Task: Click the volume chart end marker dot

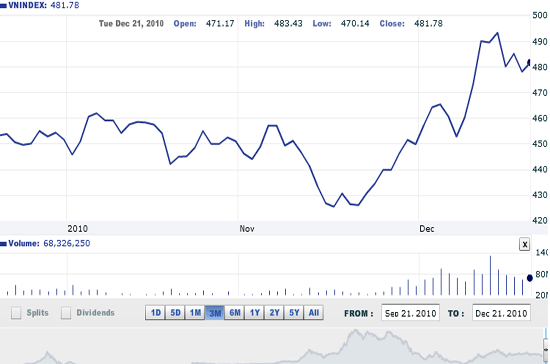Action: (530, 278)
